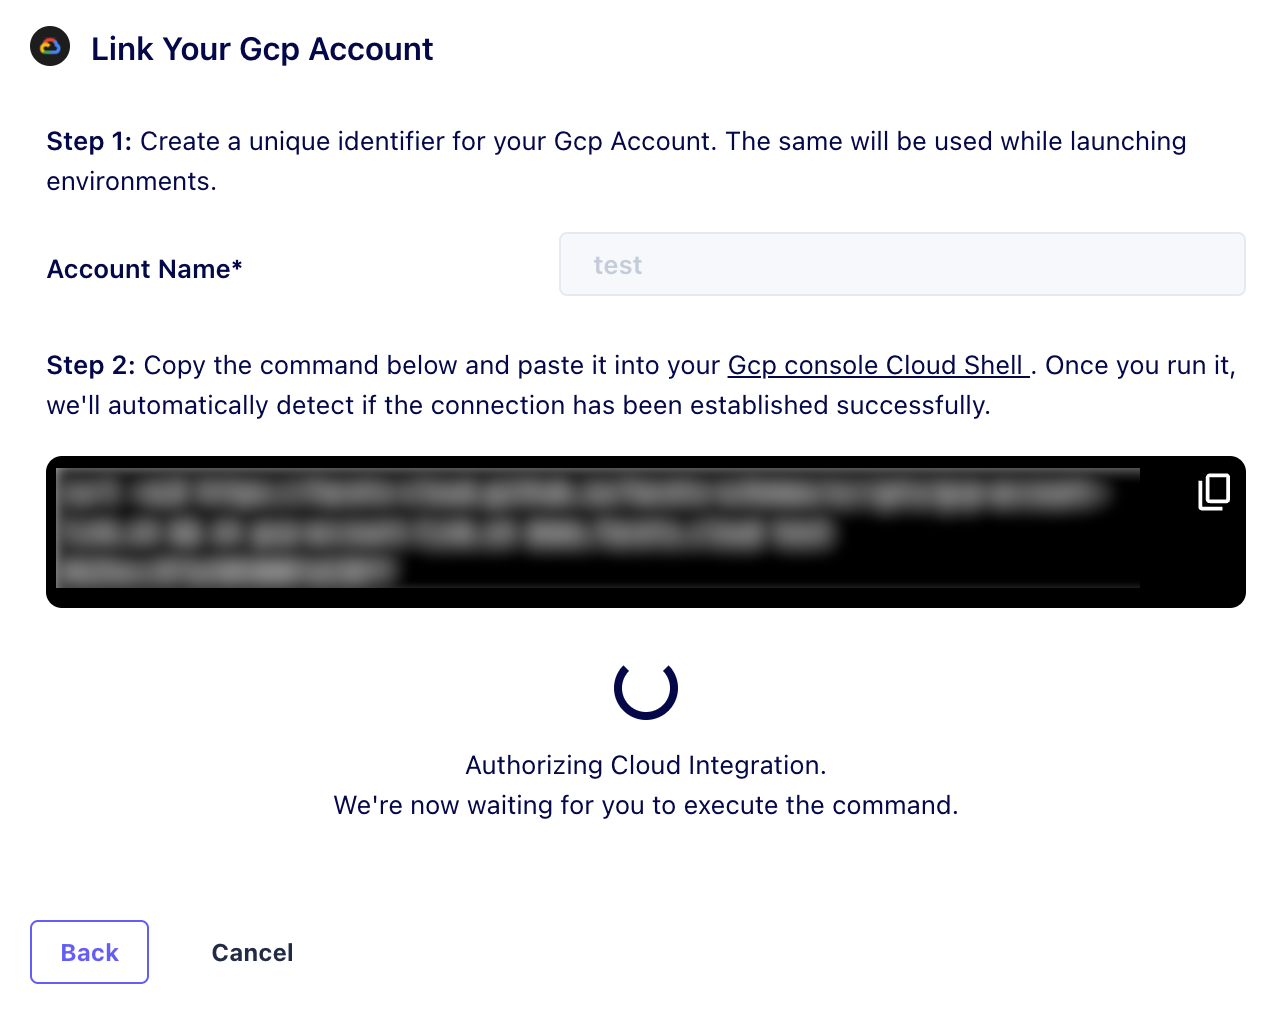Copy the command with the clipboard icon
This screenshot has height=1012, width=1284.
1214,491
